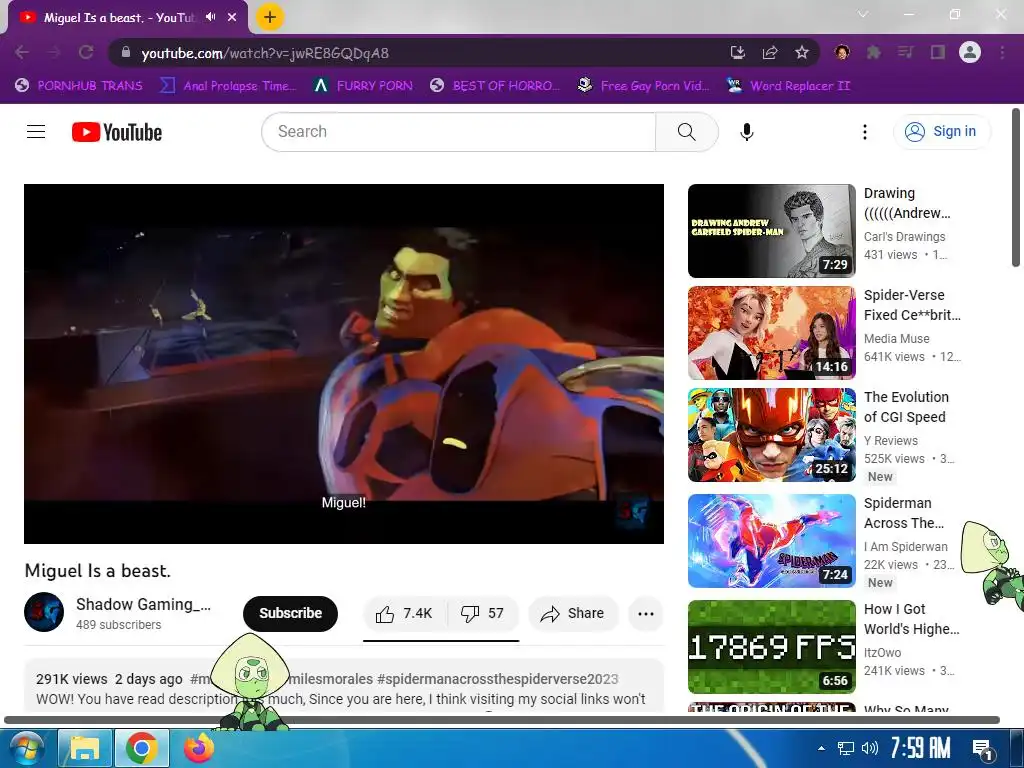Click title 'The Evolution of CGI Speed'
The height and width of the screenshot is (768, 1024).
(906, 407)
